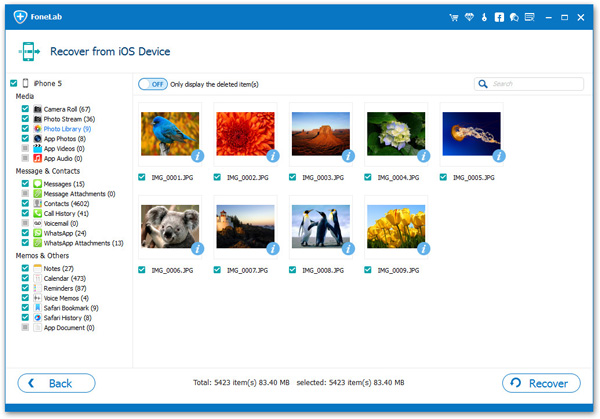The height and width of the screenshot is (419, 600).
Task: Select Photo Stream (36) category
Action: coord(69,119)
